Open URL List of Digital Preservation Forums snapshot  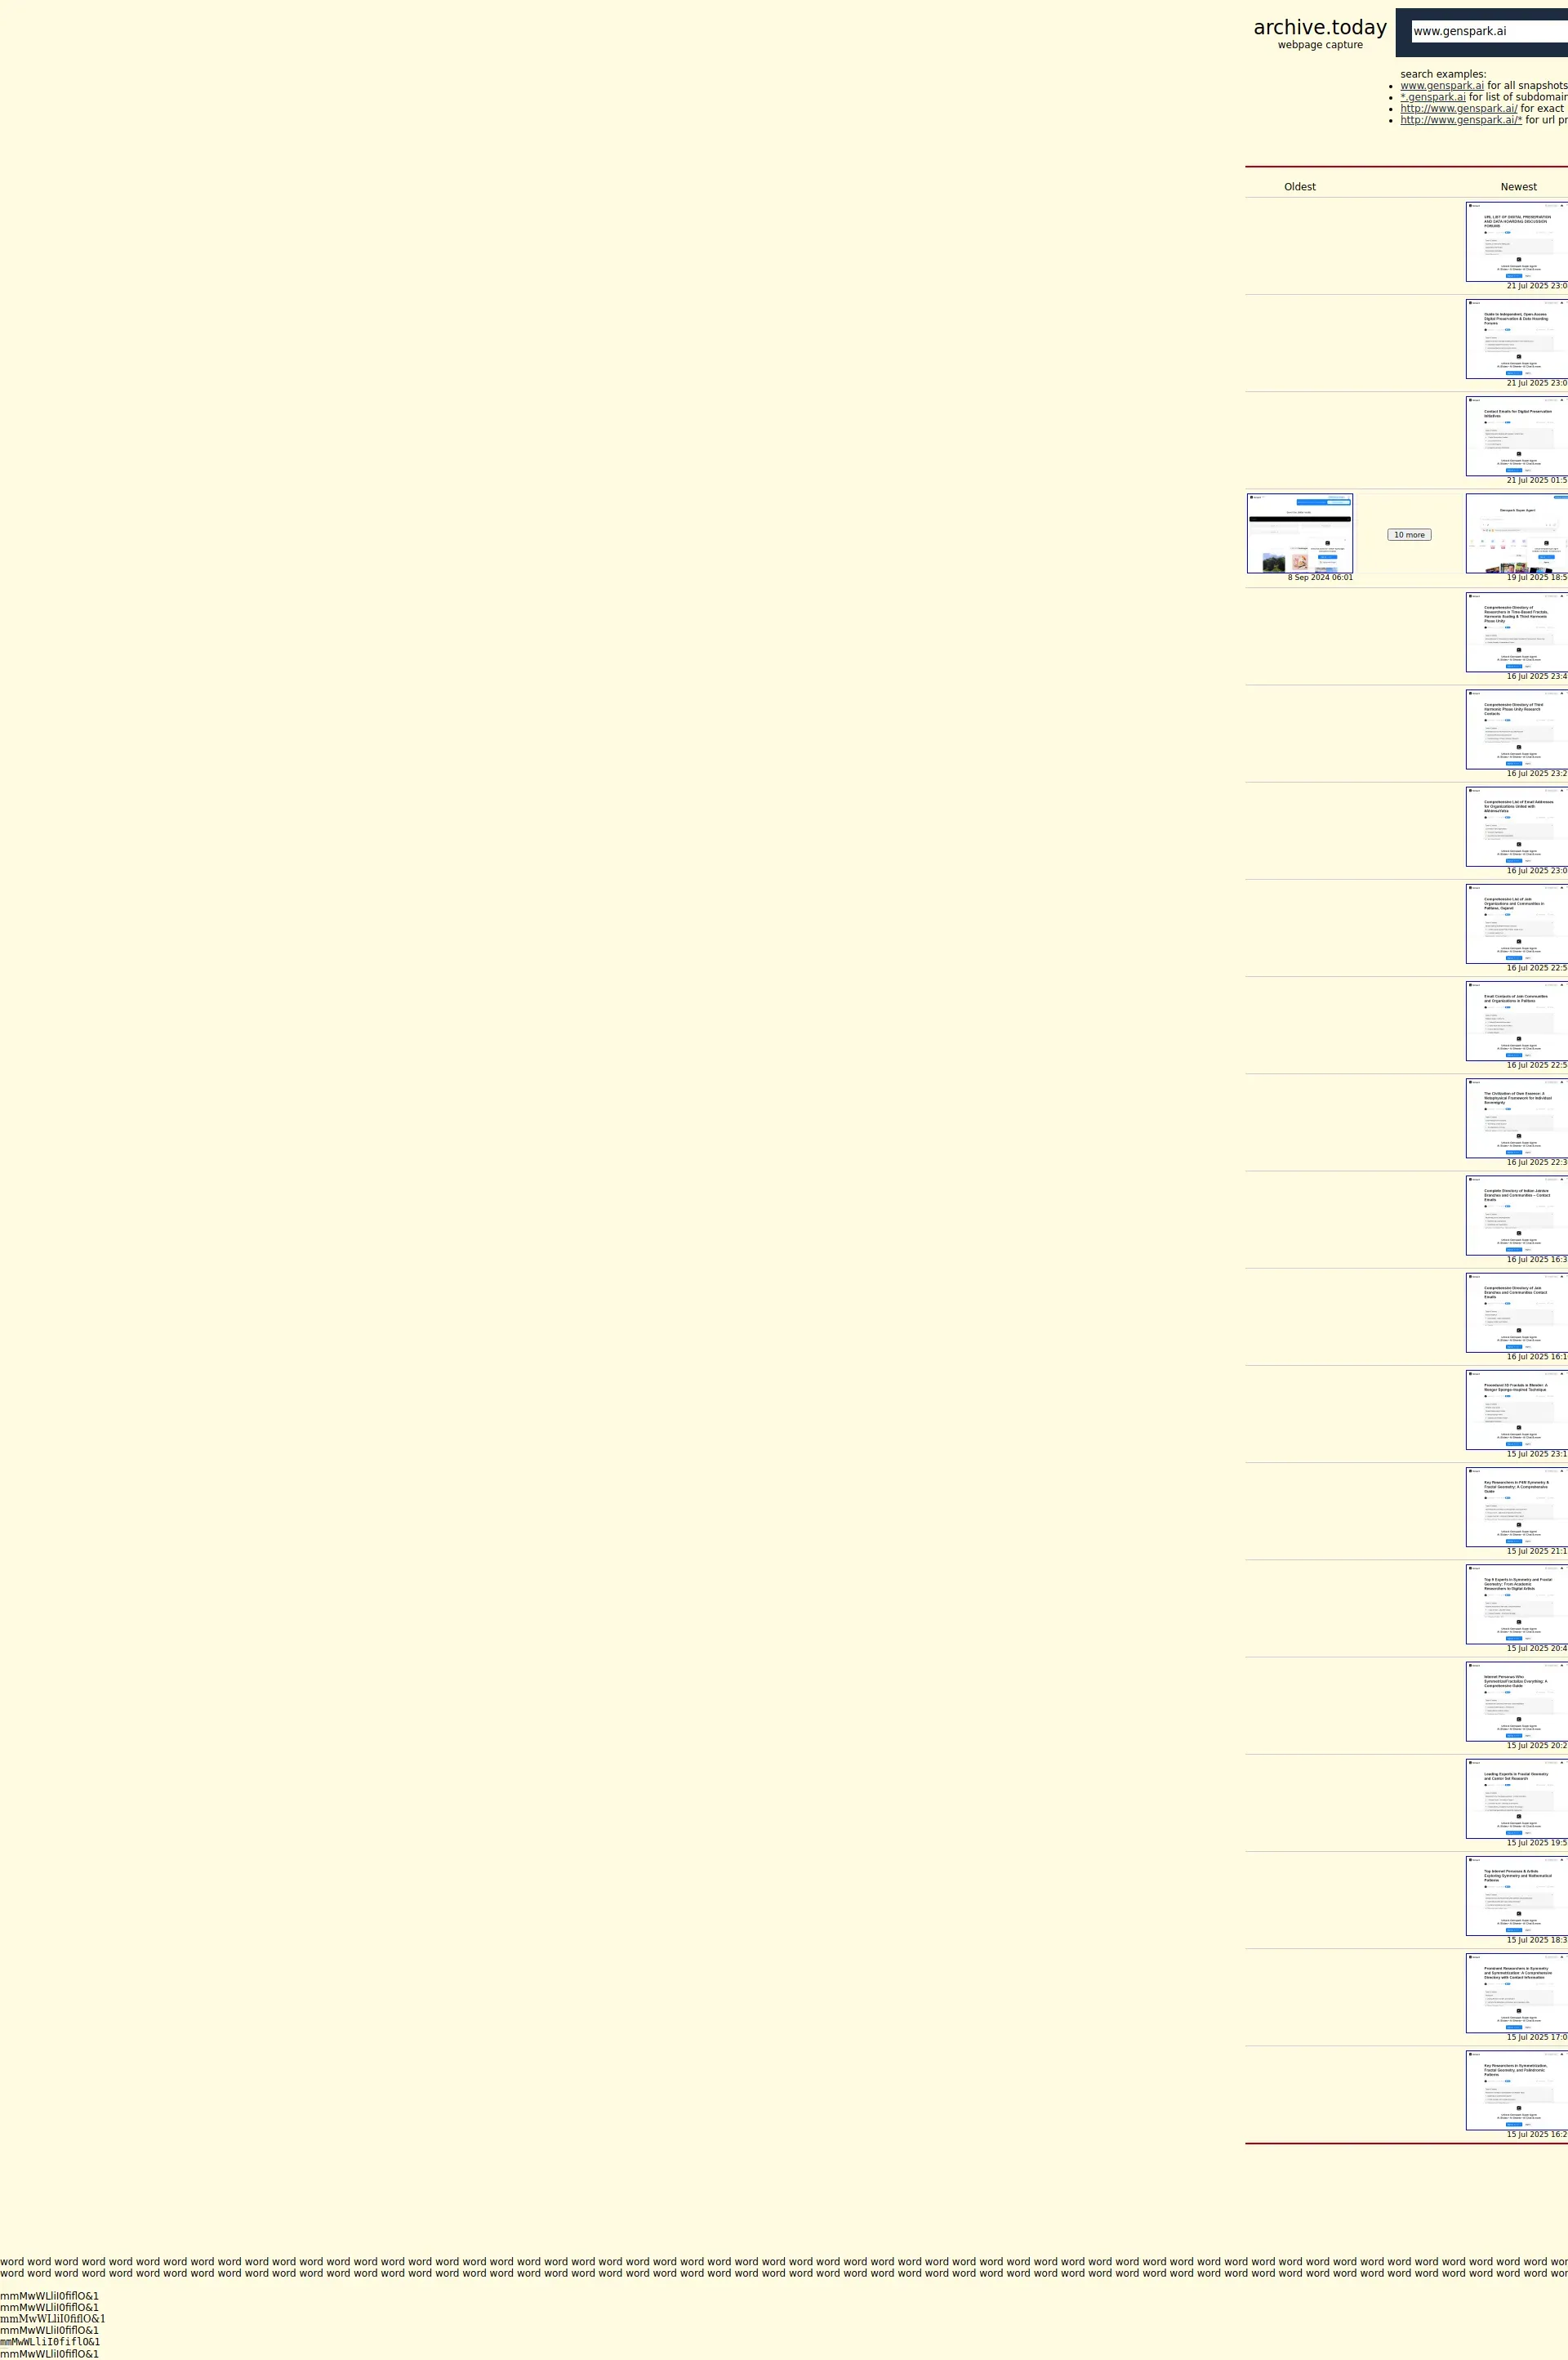pos(1516,242)
